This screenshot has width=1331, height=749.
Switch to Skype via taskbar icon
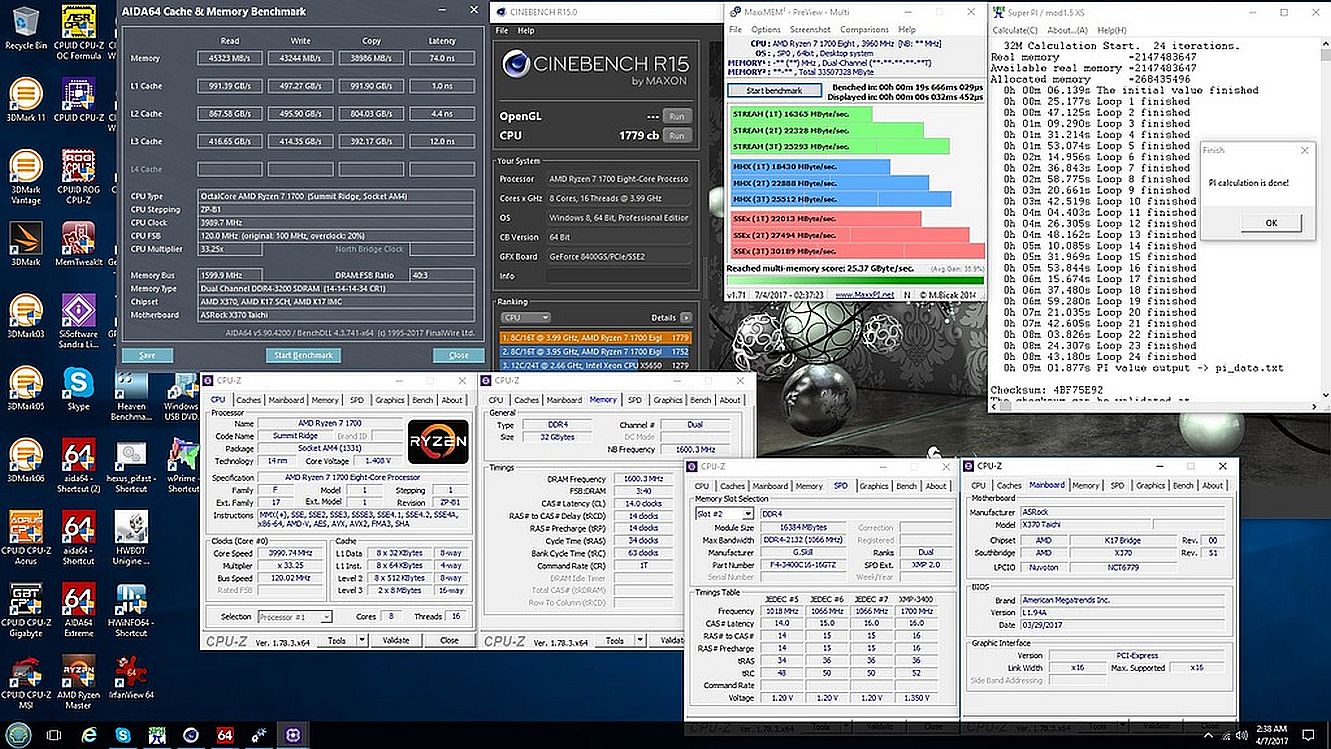(123, 735)
